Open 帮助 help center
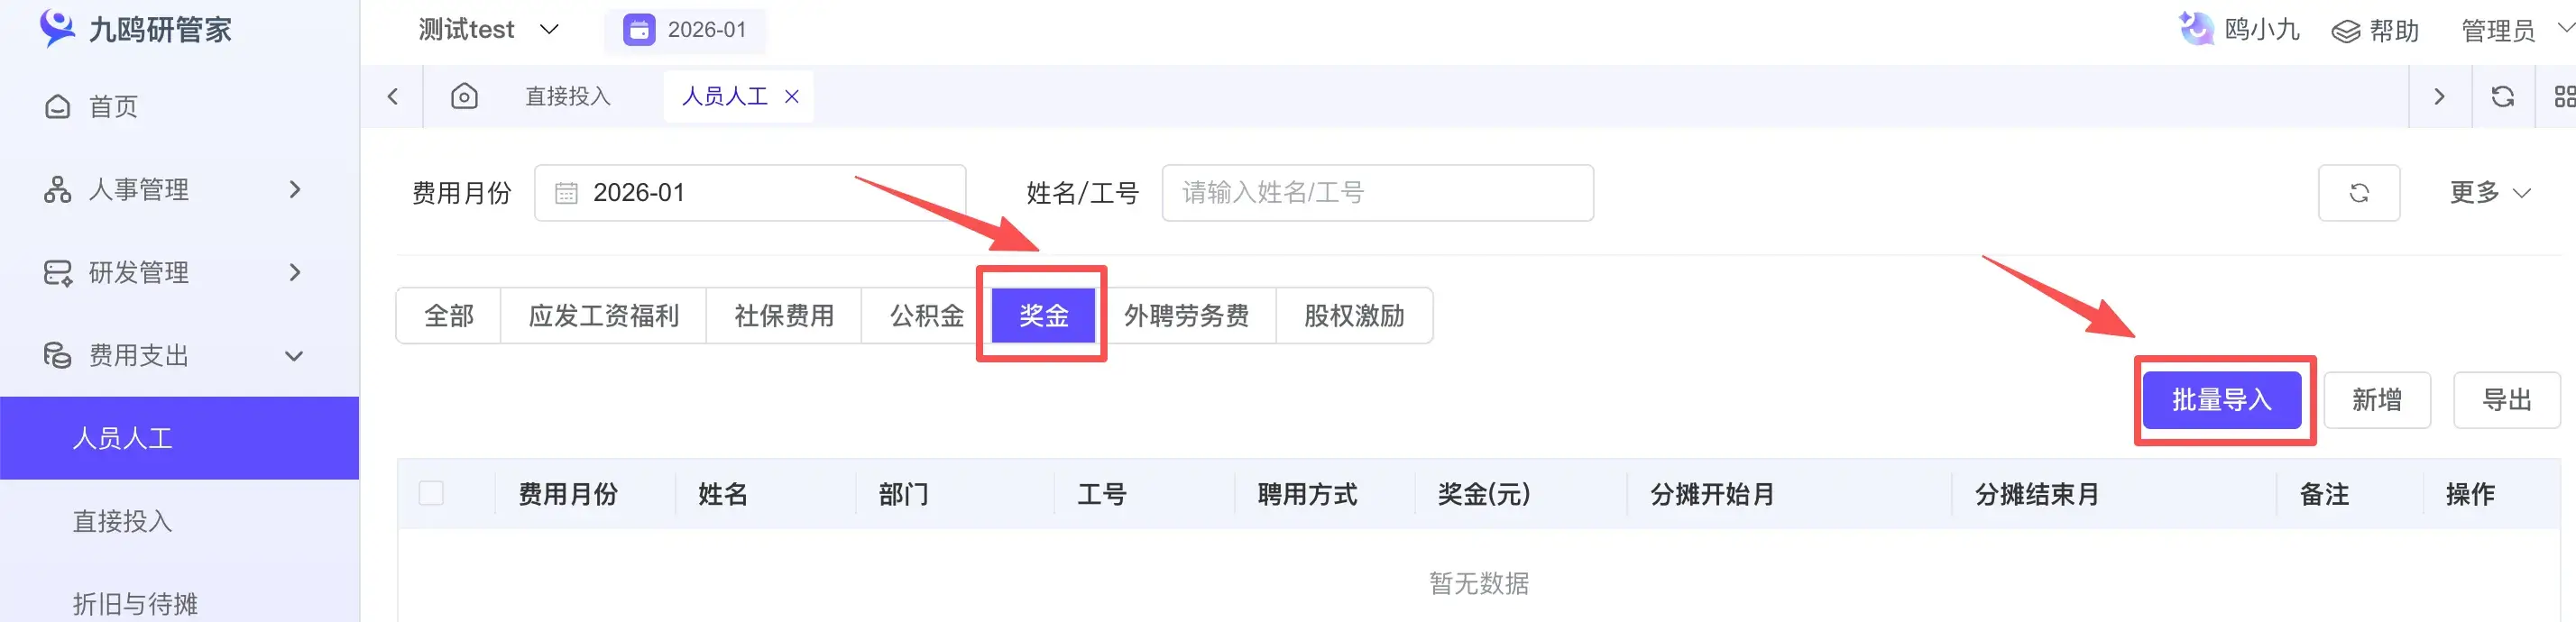 click(2375, 31)
